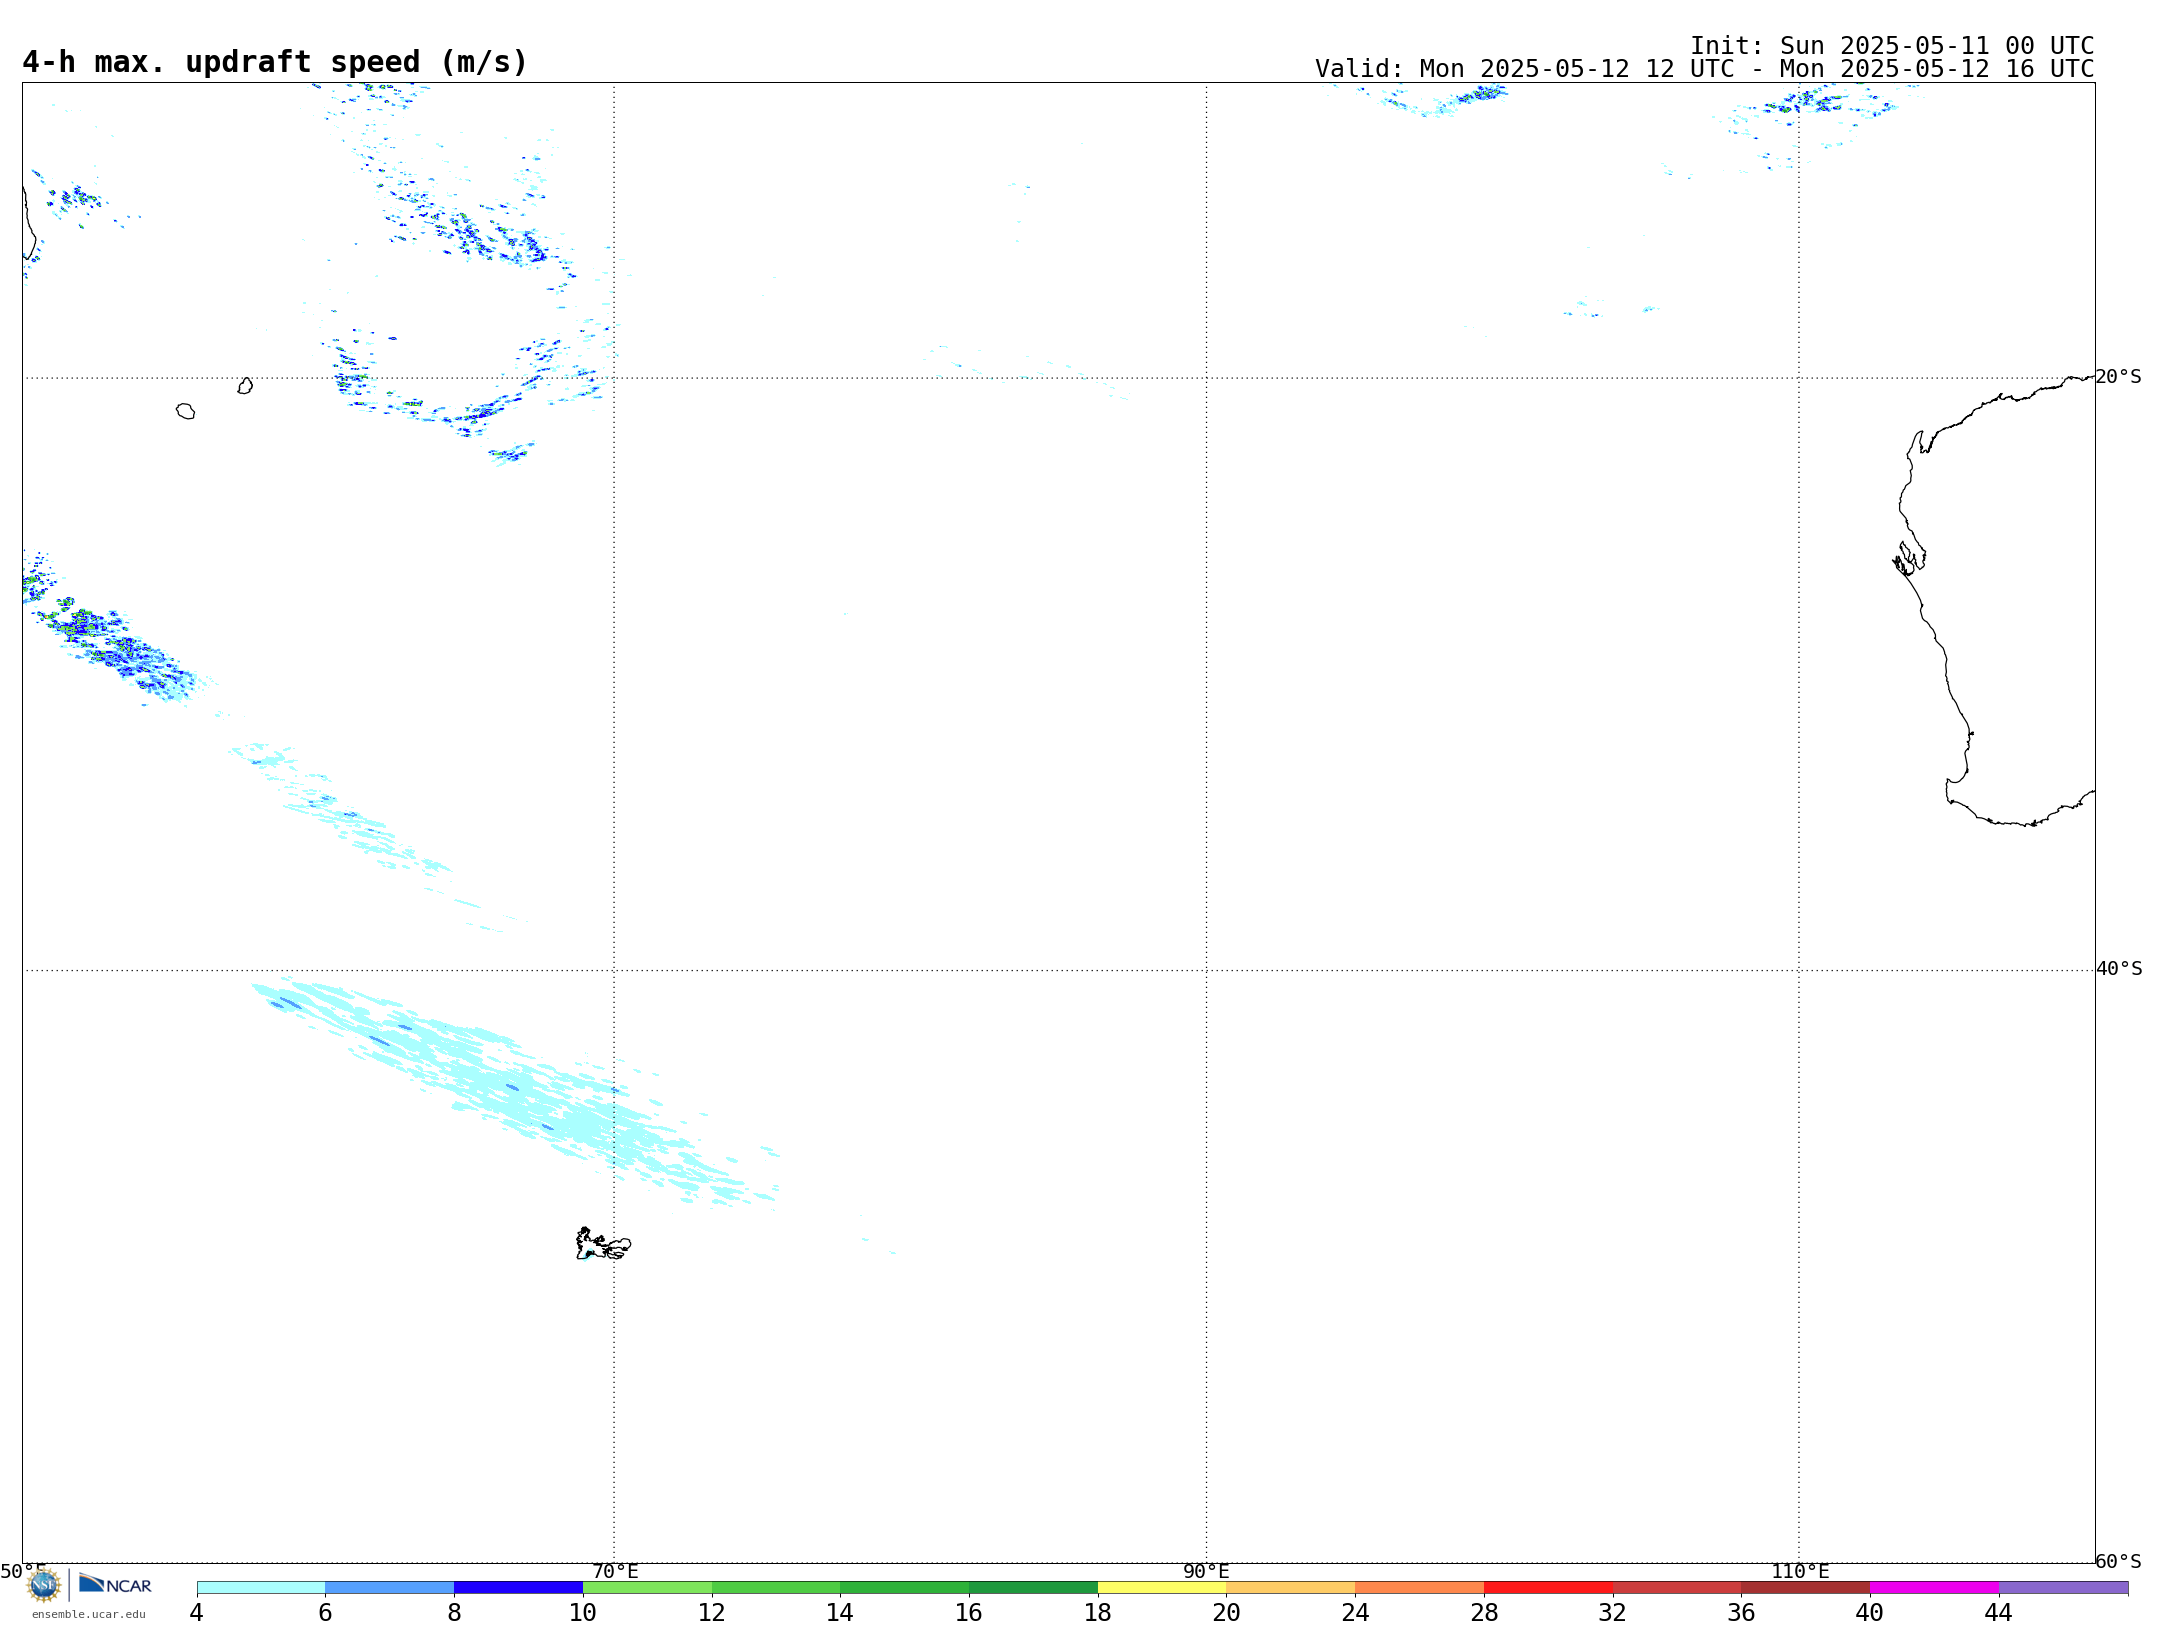Click the large cyan updraft band south of 40°S
The image size is (2160, 1626).
click(515, 1092)
